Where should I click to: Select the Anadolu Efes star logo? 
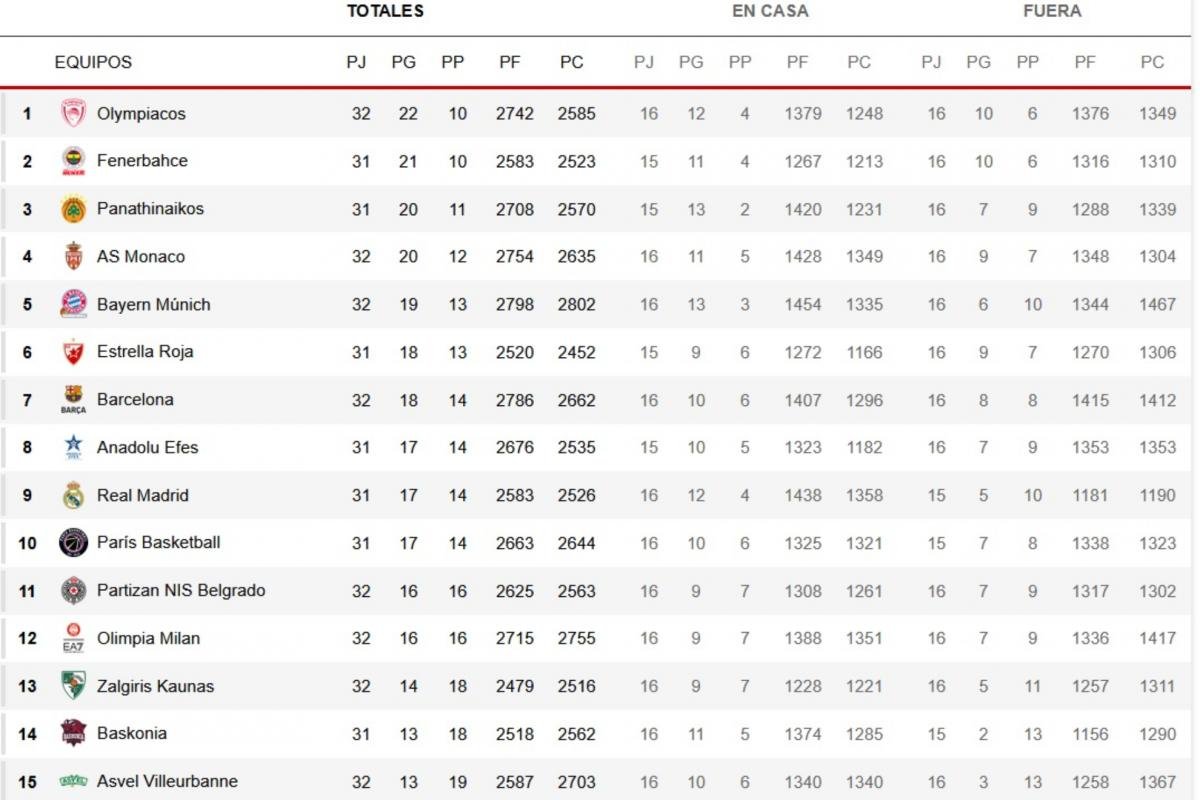click(x=73, y=447)
